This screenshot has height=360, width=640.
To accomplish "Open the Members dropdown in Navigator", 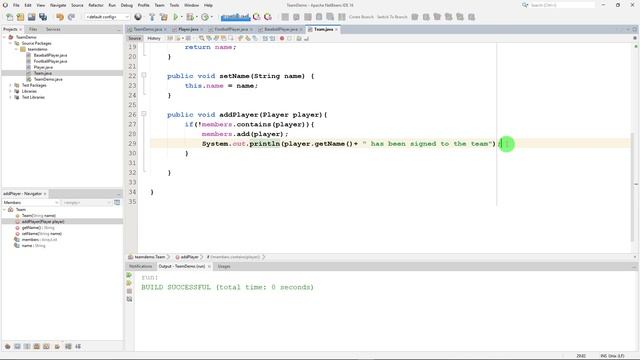I will (31, 202).
